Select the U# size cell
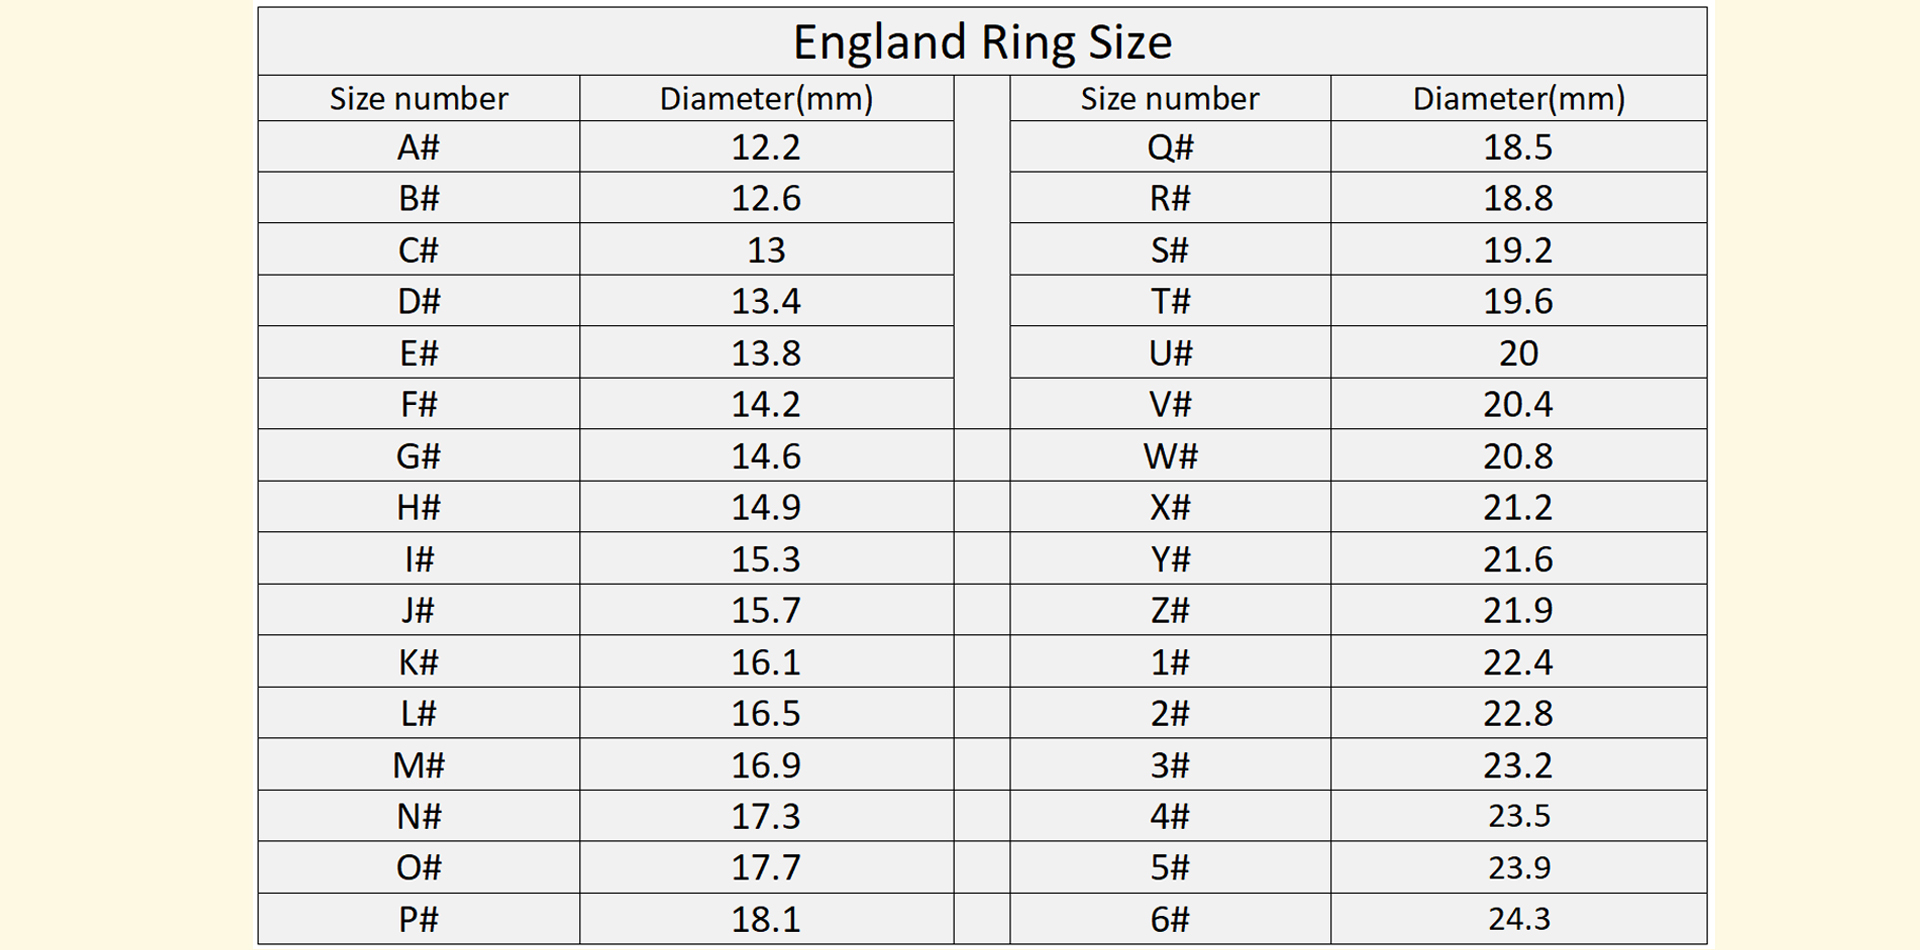The width and height of the screenshot is (1920, 950). point(1170,353)
